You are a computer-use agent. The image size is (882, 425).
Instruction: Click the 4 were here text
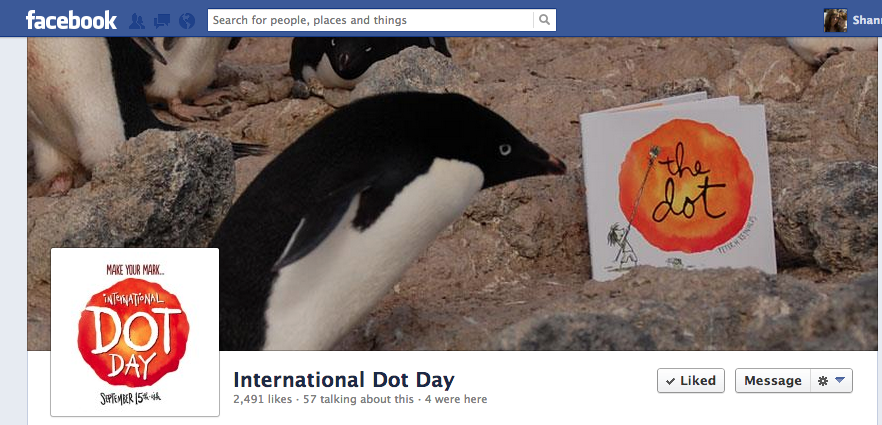456,400
